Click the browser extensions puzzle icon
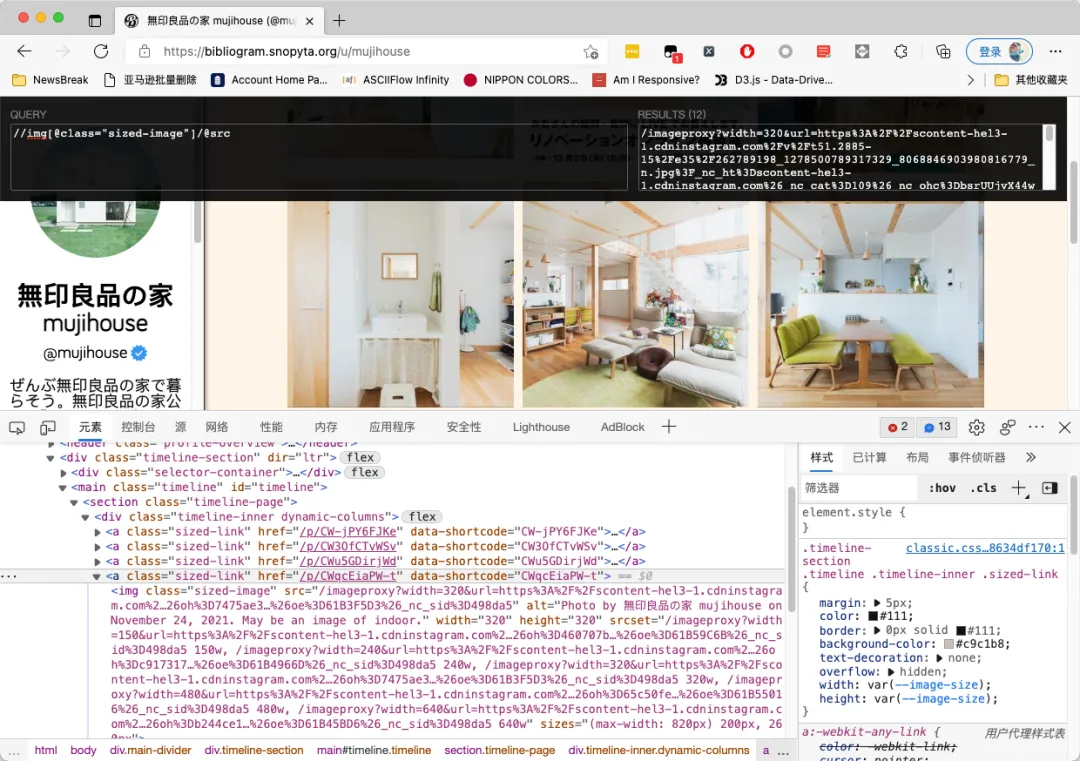This screenshot has height=761, width=1080. [901, 52]
